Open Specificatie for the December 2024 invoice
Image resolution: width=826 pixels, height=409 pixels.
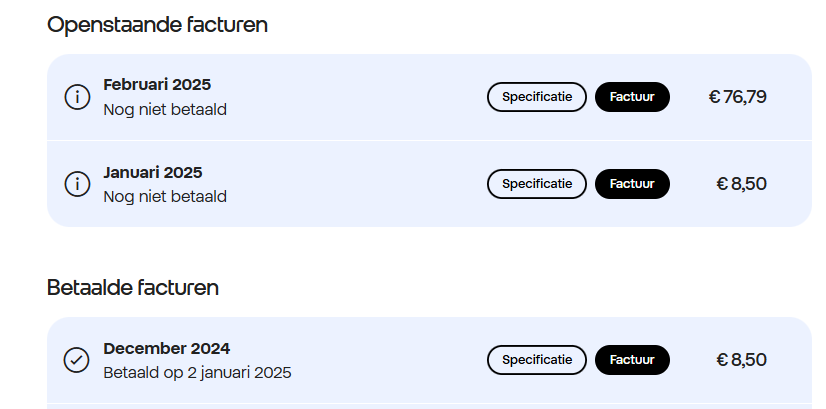point(537,360)
